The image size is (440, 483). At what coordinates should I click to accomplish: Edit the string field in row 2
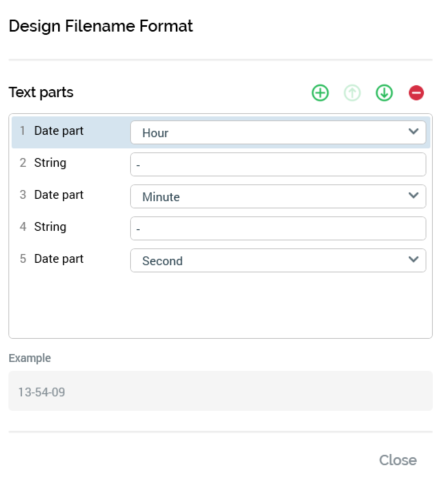click(x=278, y=165)
